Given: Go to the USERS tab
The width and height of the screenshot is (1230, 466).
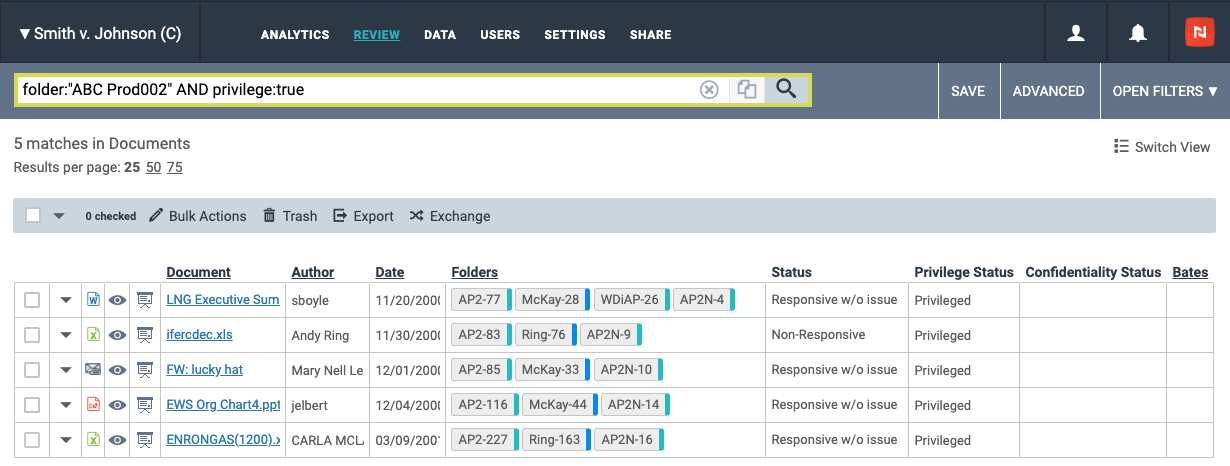Looking at the screenshot, I should click(500, 34).
